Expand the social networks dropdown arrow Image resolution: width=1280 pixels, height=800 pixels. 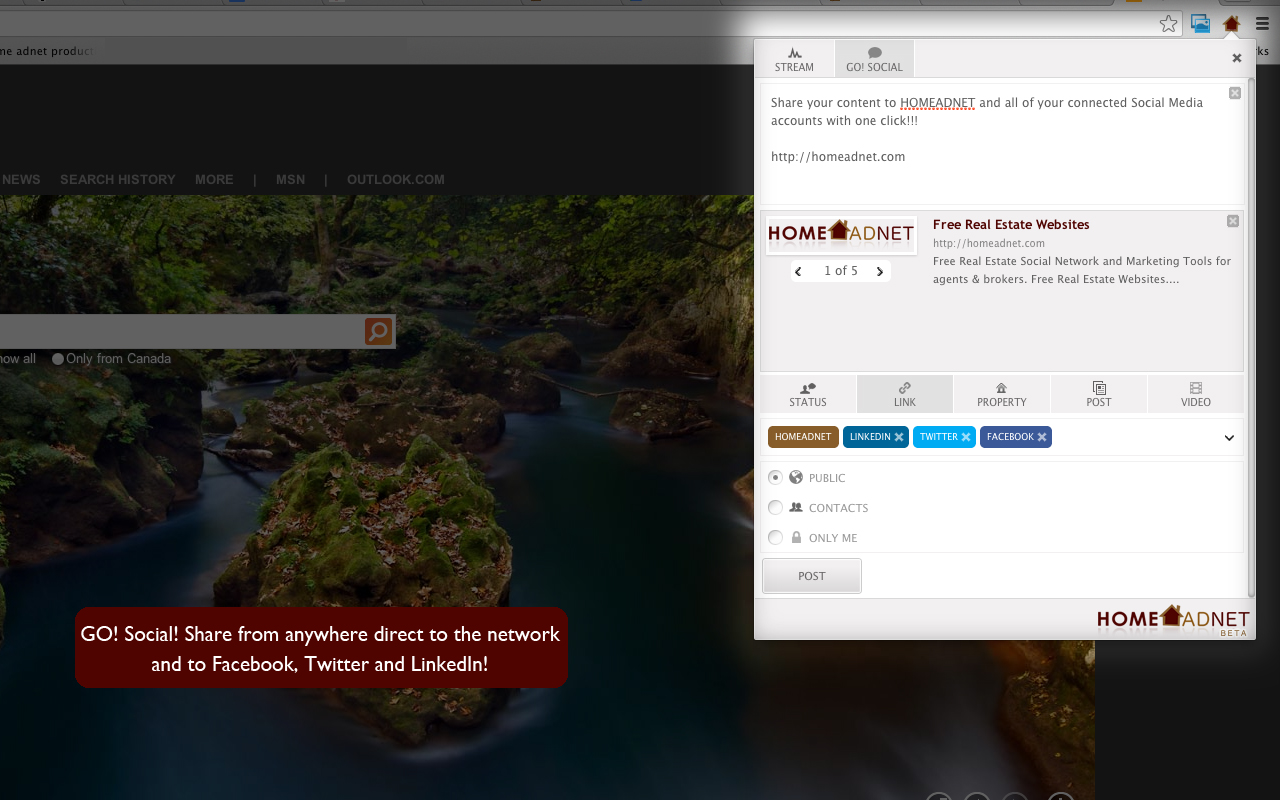[1230, 438]
